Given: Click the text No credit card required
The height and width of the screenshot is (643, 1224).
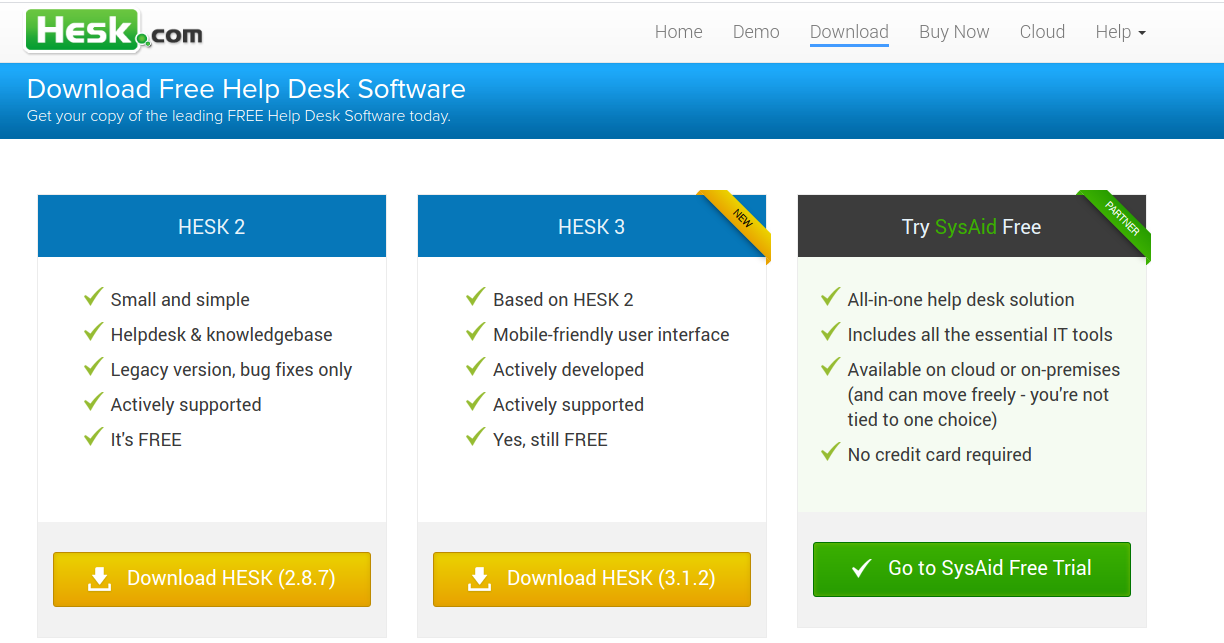Looking at the screenshot, I should 939,455.
